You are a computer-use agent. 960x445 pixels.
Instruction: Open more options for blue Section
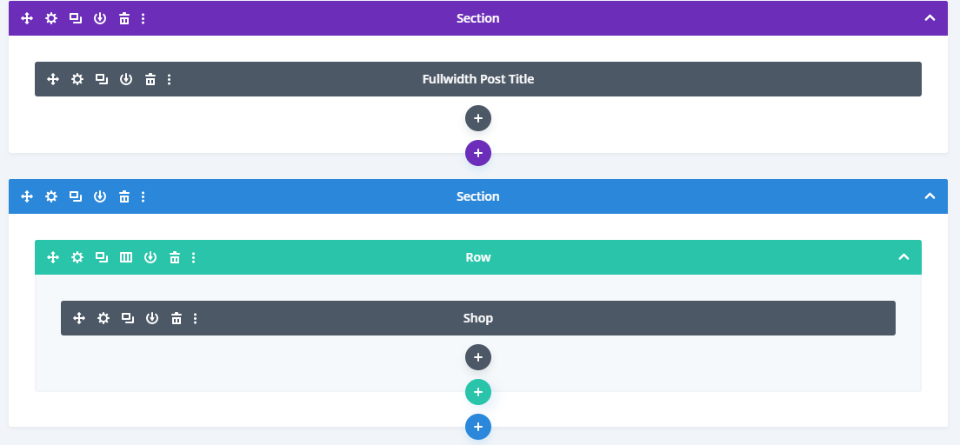[x=144, y=196]
